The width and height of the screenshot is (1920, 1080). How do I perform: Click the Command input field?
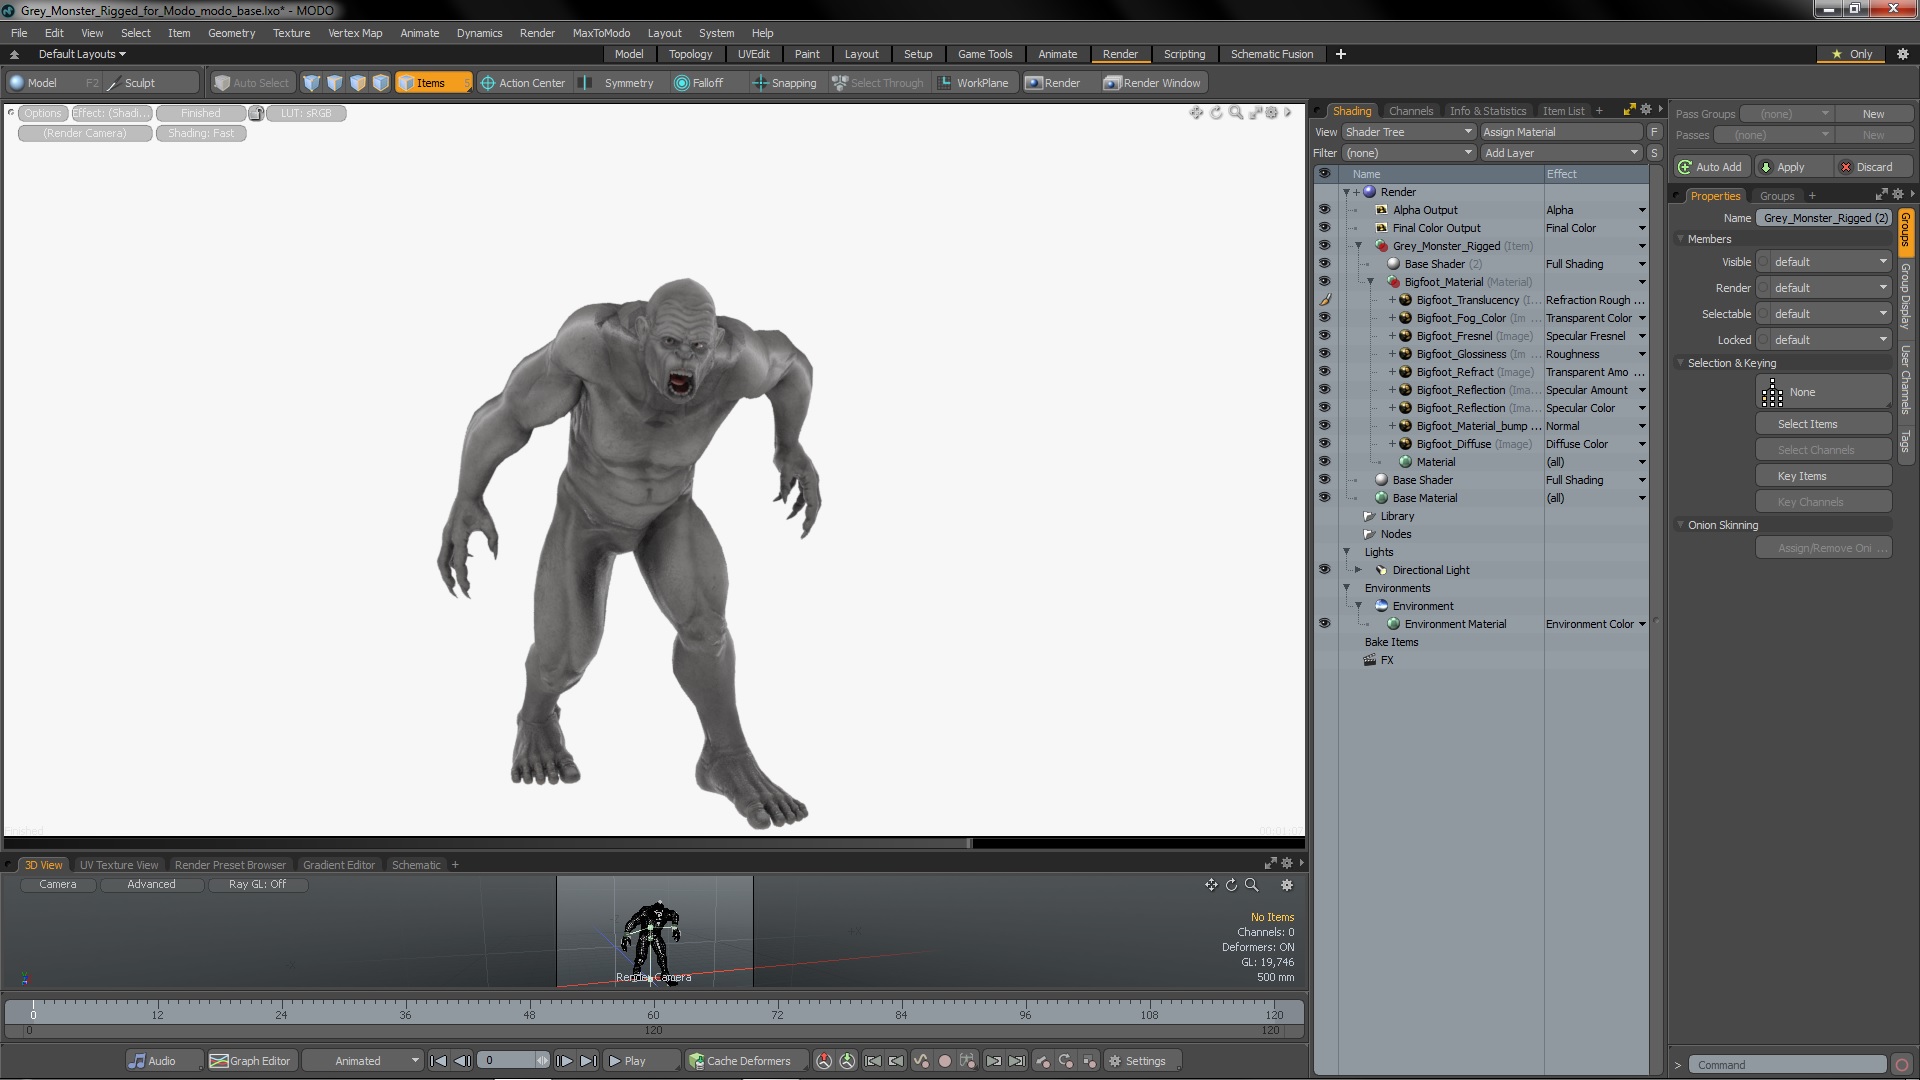point(1786,1065)
